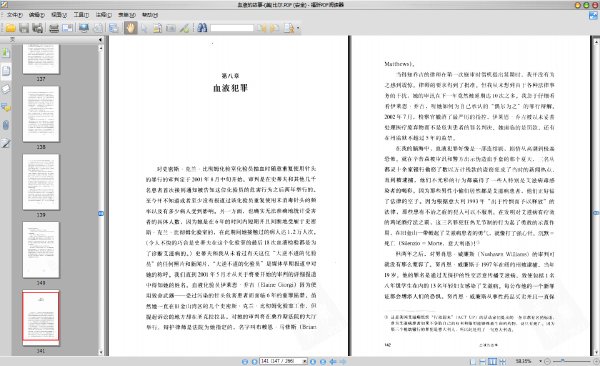Open the Bookmarks panel green sidebar icon
Screen dimensions: 600x366
pyautogui.click(x=6, y=52)
